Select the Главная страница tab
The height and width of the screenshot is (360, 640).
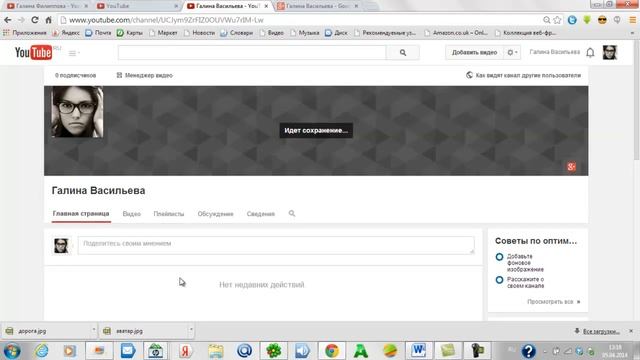click(81, 213)
